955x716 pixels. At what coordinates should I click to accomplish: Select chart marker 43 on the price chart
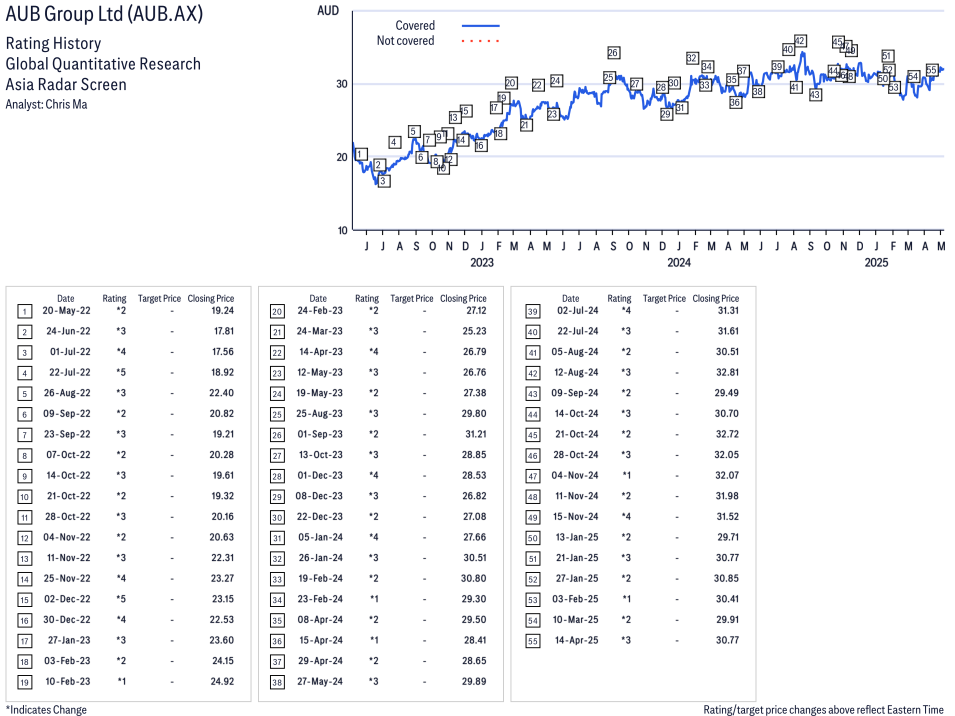815,94
